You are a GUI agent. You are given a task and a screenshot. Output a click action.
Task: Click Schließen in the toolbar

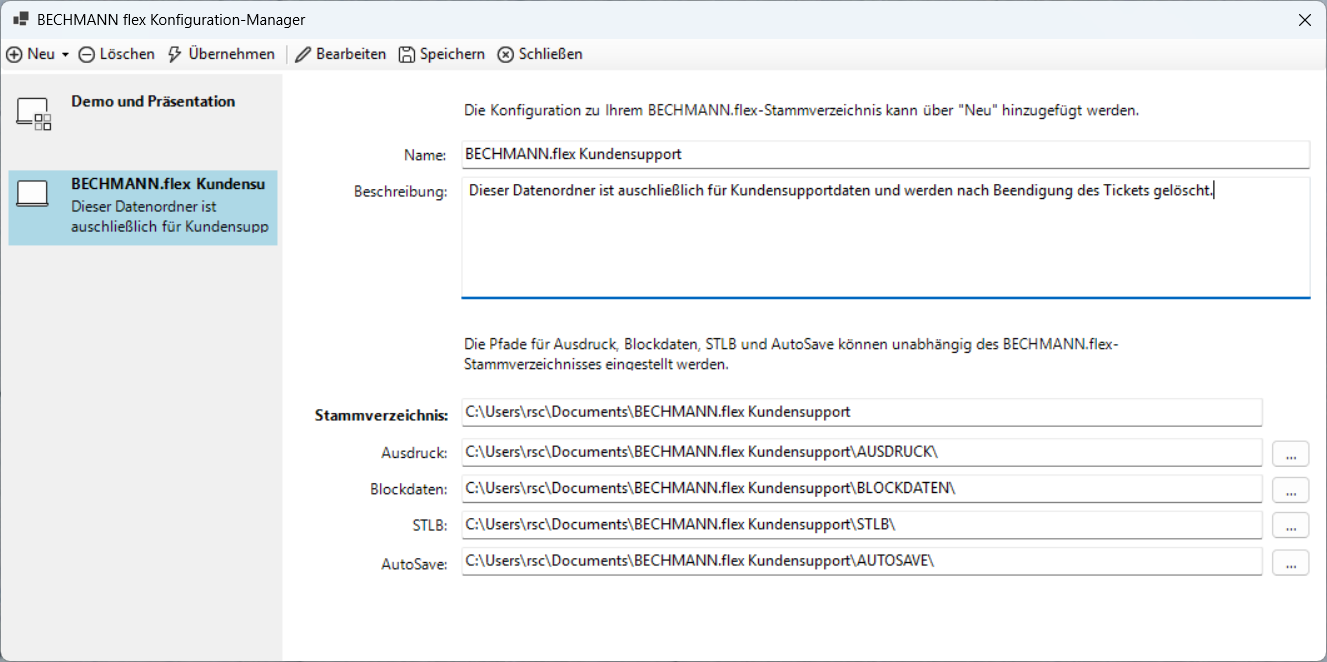[x=540, y=54]
